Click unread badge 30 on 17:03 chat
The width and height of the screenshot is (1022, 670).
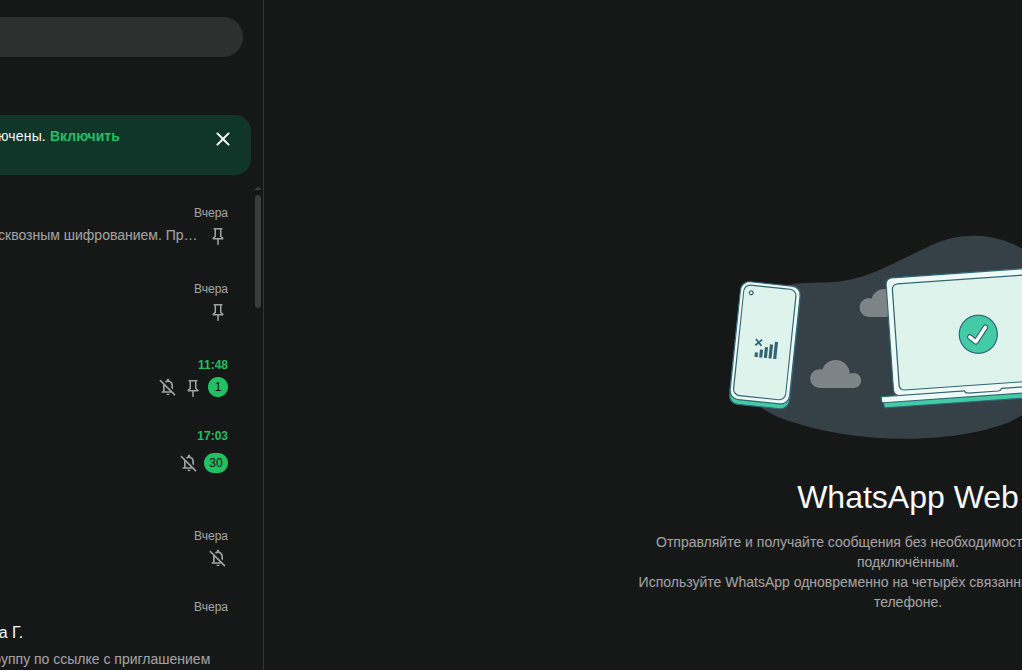coord(216,463)
